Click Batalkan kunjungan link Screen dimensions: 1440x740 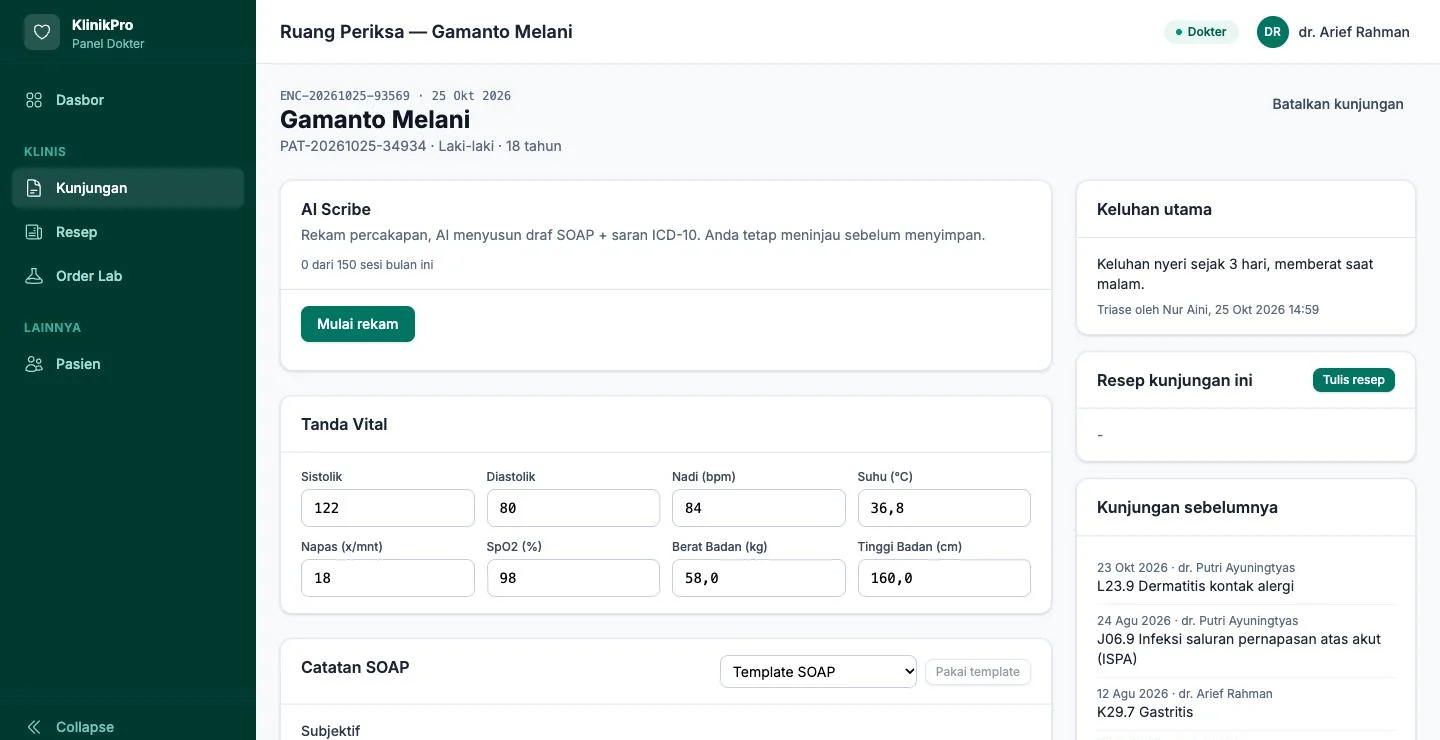pyautogui.click(x=1338, y=104)
